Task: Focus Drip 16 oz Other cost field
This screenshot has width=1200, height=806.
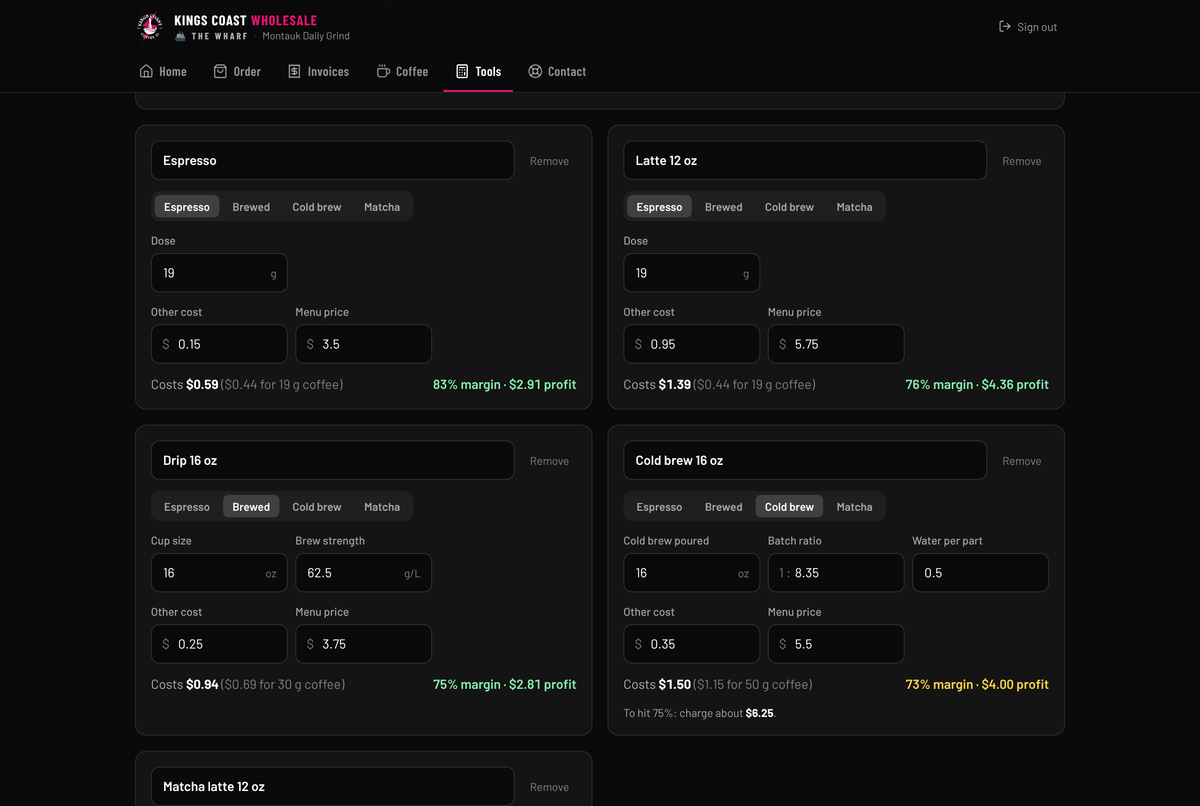Action: (x=219, y=644)
